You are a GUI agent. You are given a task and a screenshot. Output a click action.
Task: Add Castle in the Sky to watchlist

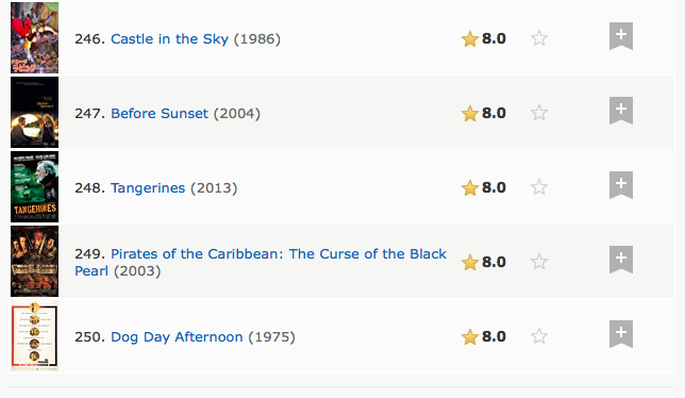621,36
